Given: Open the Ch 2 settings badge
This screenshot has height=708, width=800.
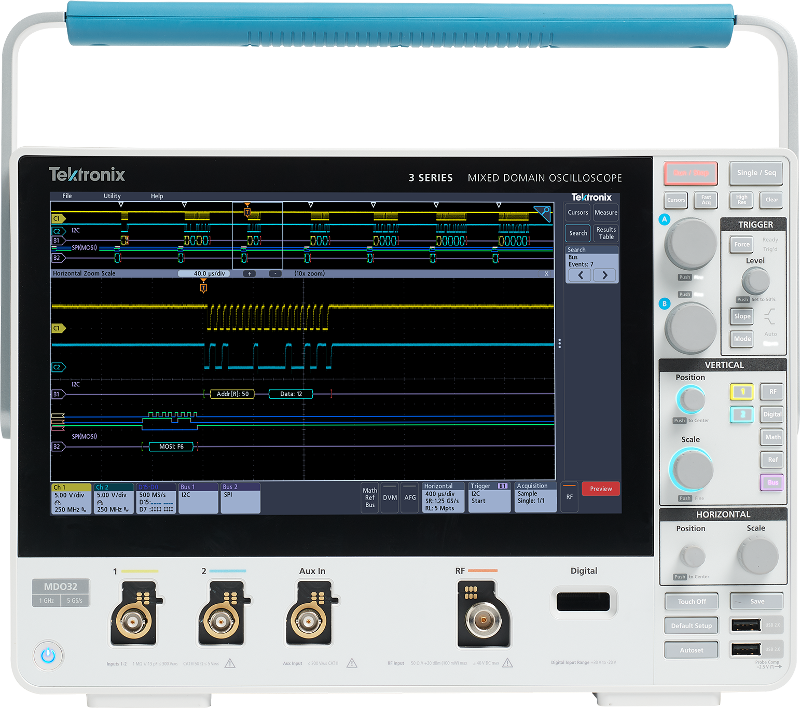Looking at the screenshot, I should [113, 498].
